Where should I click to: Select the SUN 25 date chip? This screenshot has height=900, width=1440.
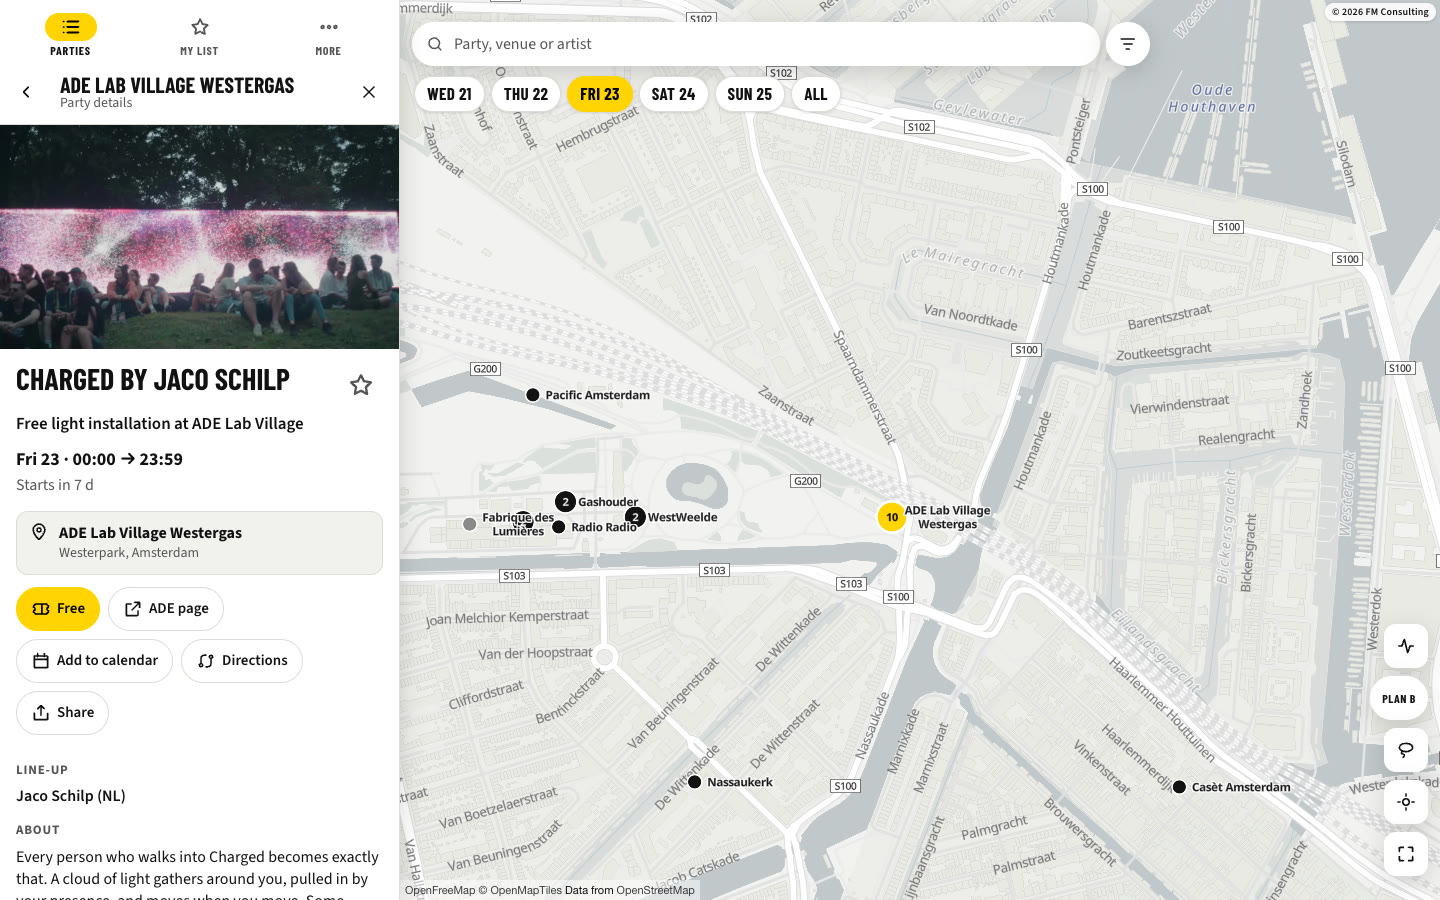coord(750,94)
